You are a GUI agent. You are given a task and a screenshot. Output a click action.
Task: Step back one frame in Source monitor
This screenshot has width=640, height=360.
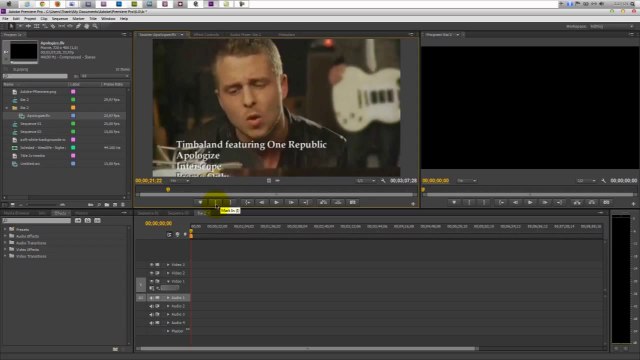(x=262, y=202)
